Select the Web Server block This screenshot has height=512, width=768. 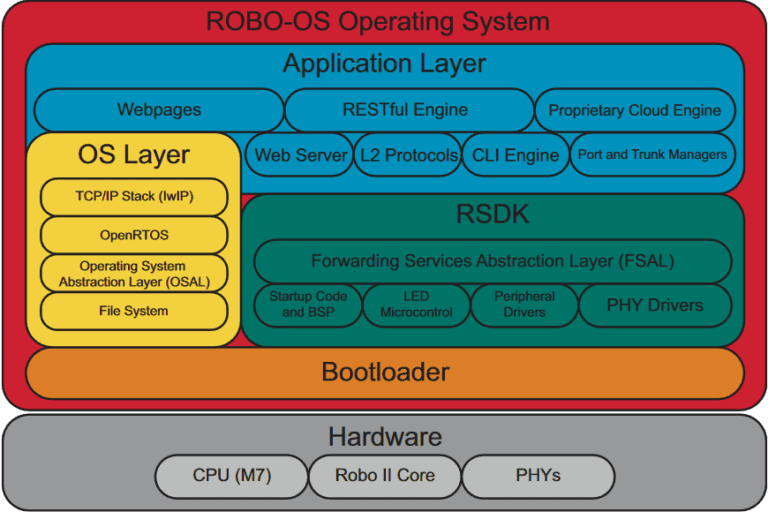point(299,155)
